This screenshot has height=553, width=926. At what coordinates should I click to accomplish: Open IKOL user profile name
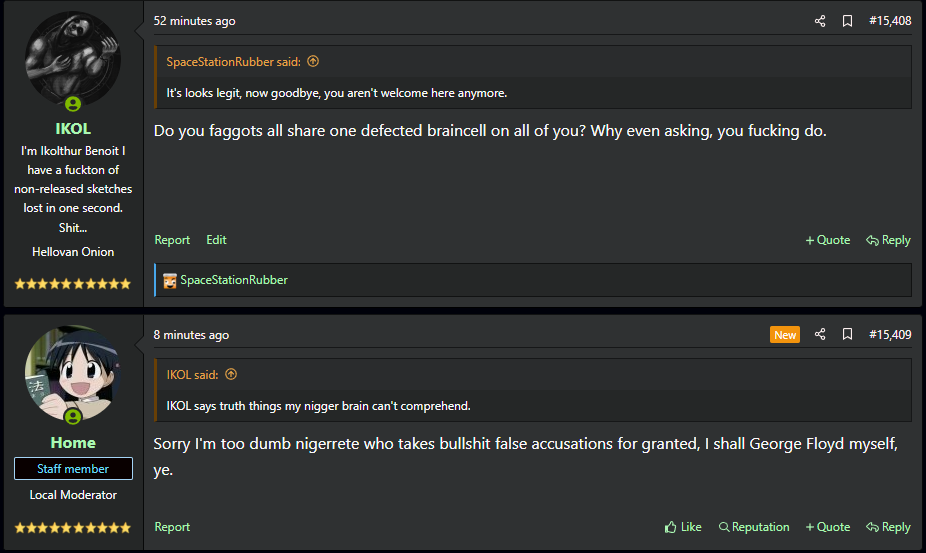73,129
